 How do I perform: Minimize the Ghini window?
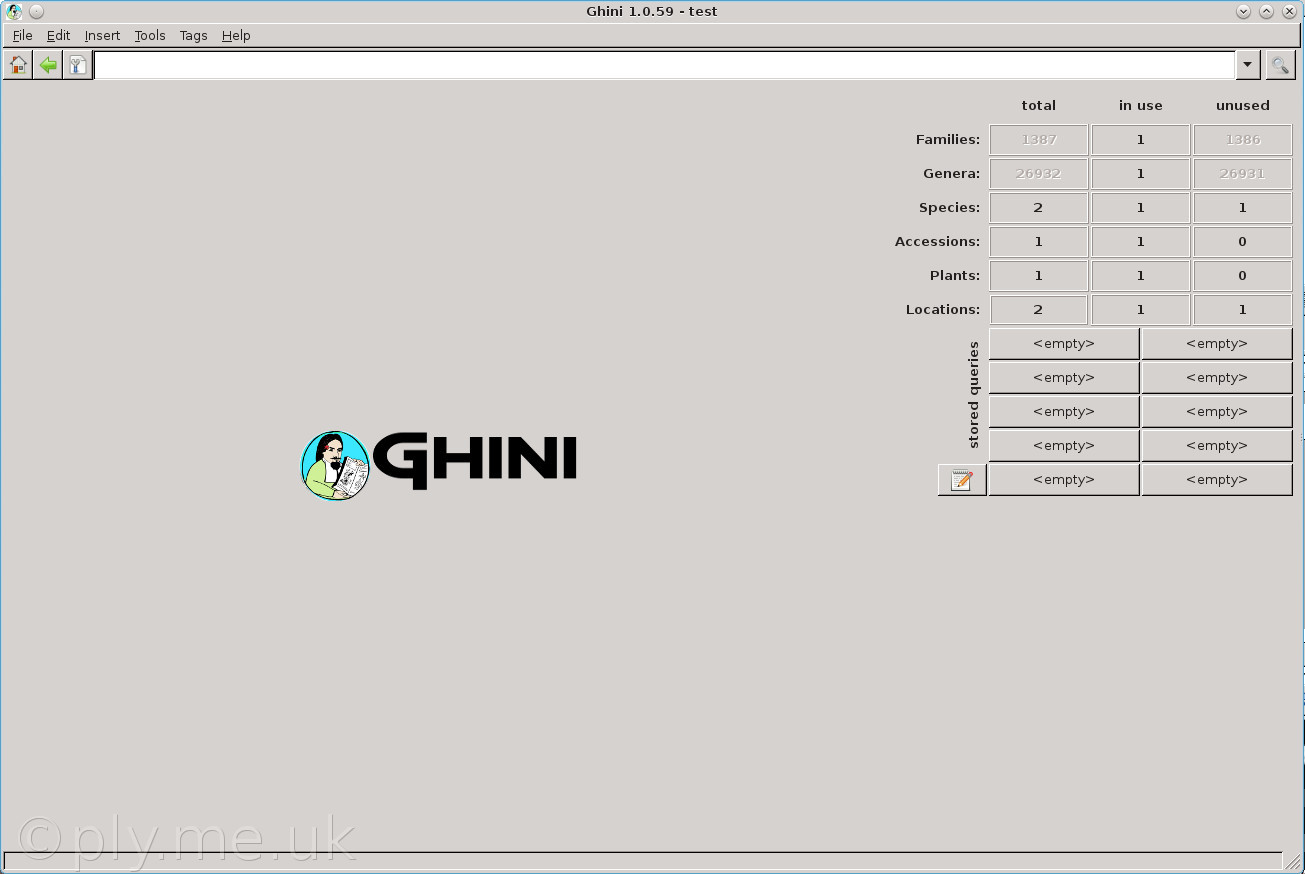click(1243, 12)
